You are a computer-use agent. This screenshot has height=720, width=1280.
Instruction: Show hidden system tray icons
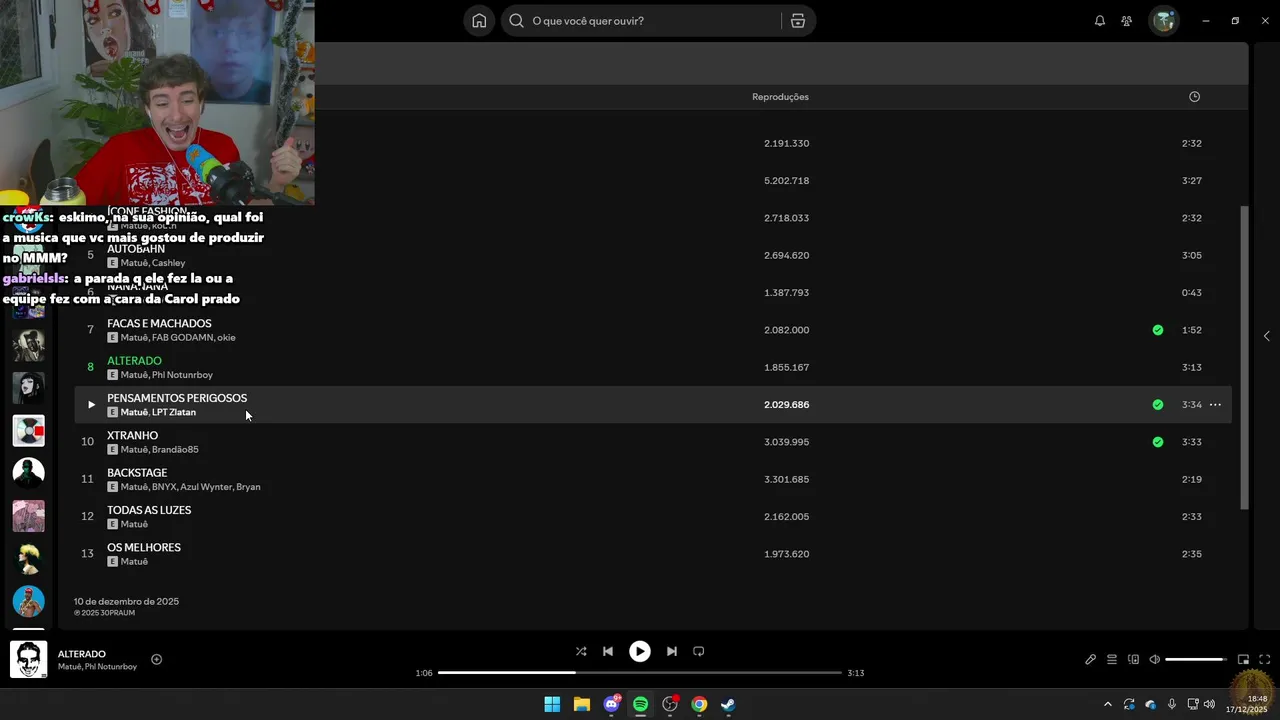(1107, 704)
